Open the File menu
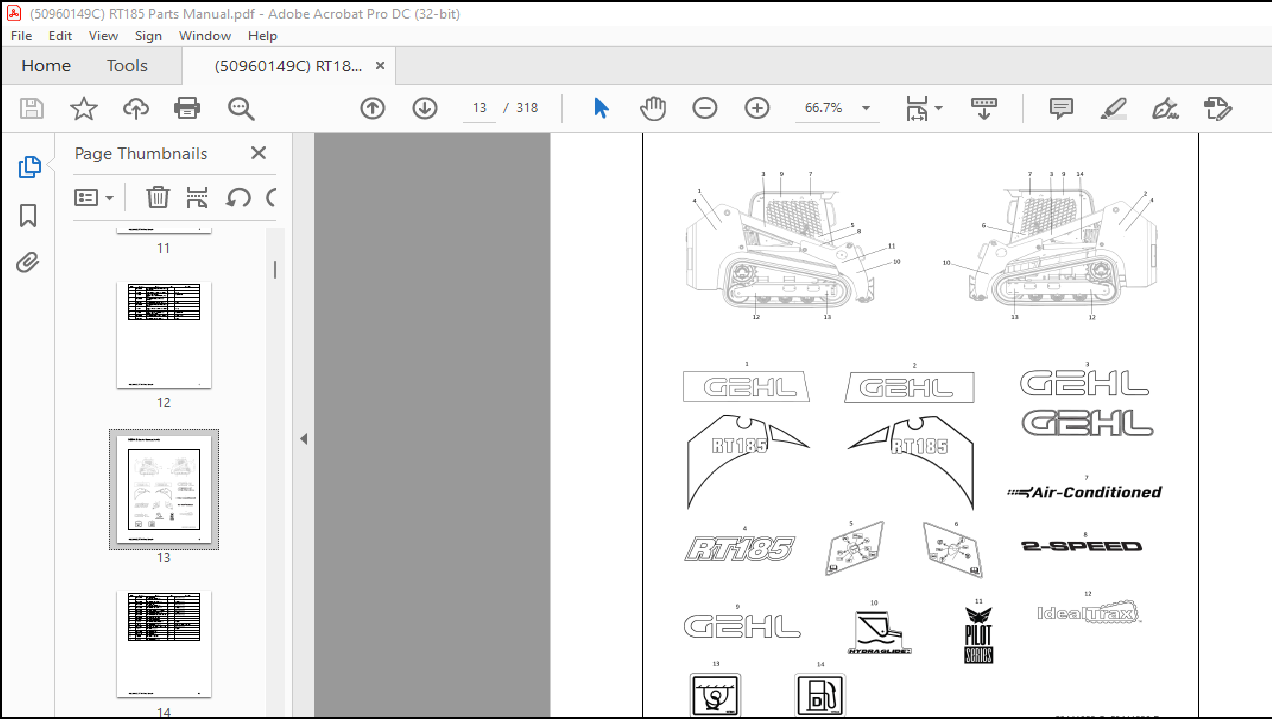Viewport: 1275px width, 719px height. coord(21,35)
